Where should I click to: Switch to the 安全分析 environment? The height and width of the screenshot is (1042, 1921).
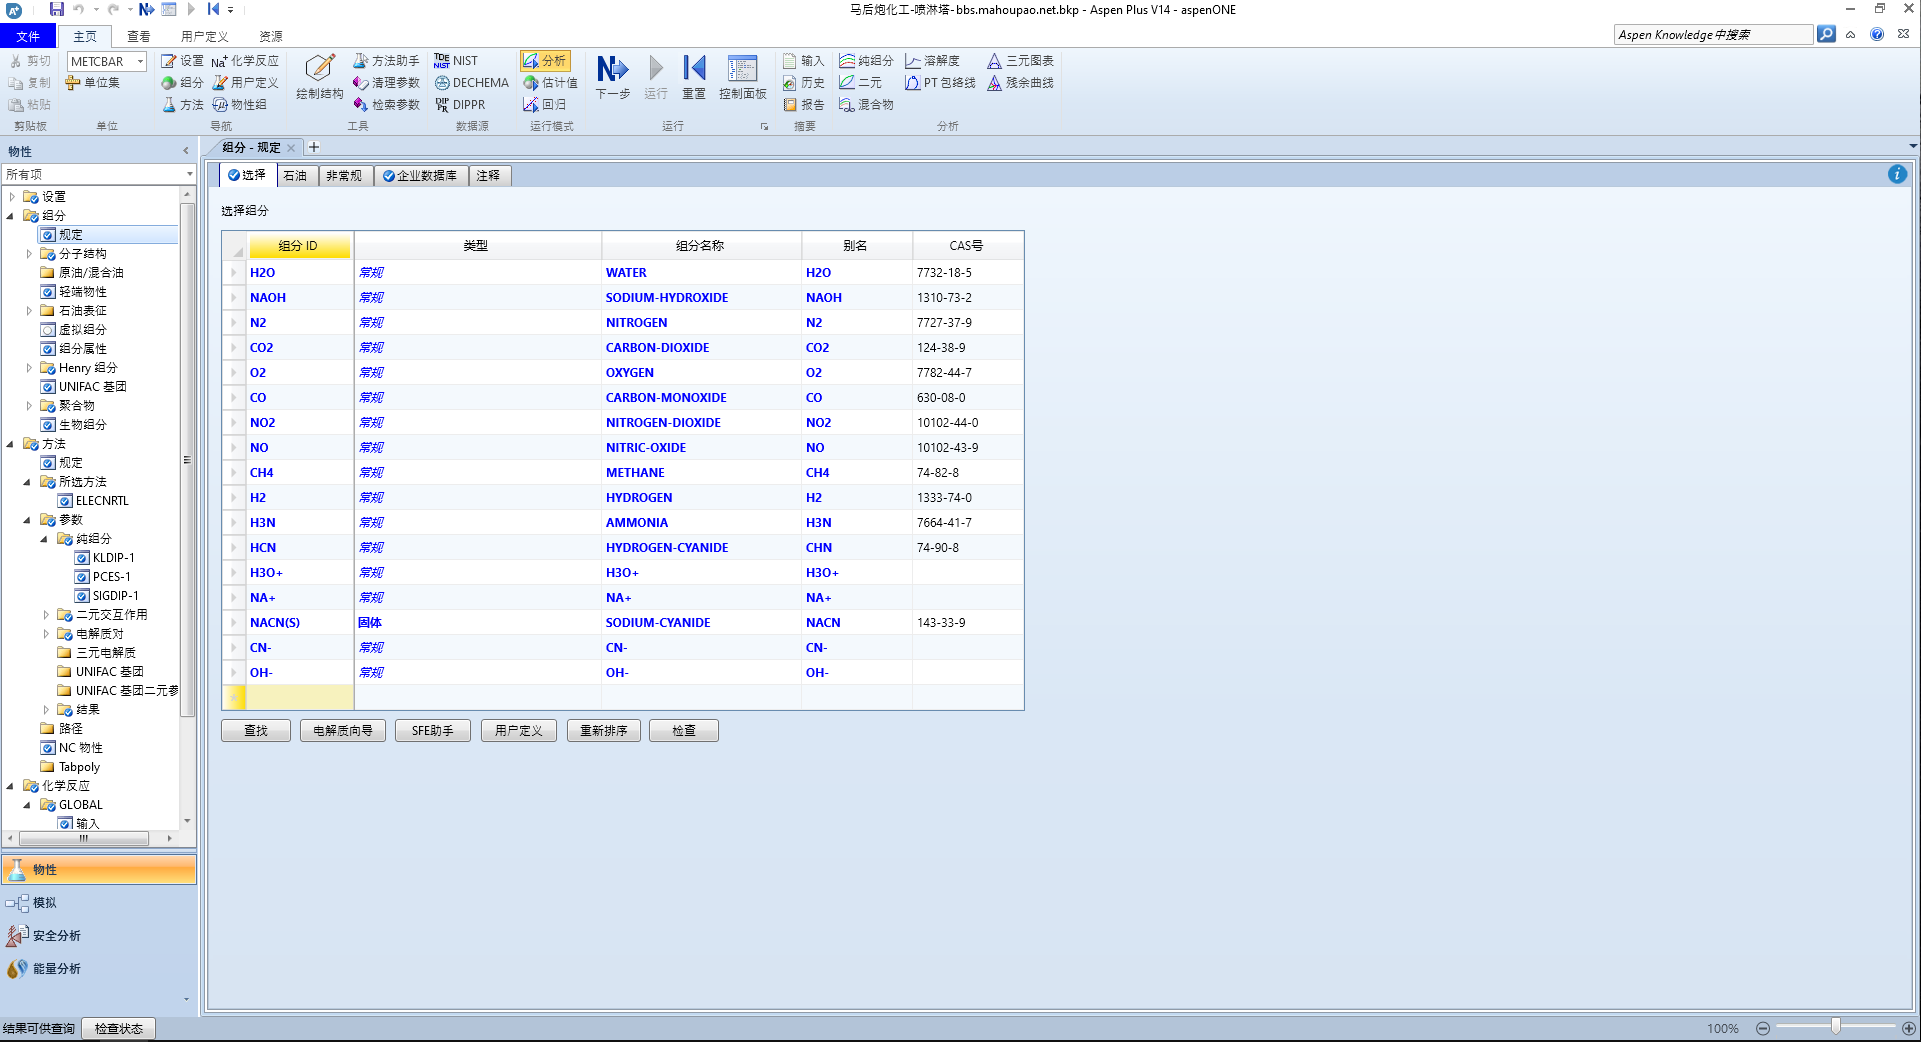[x=98, y=936]
